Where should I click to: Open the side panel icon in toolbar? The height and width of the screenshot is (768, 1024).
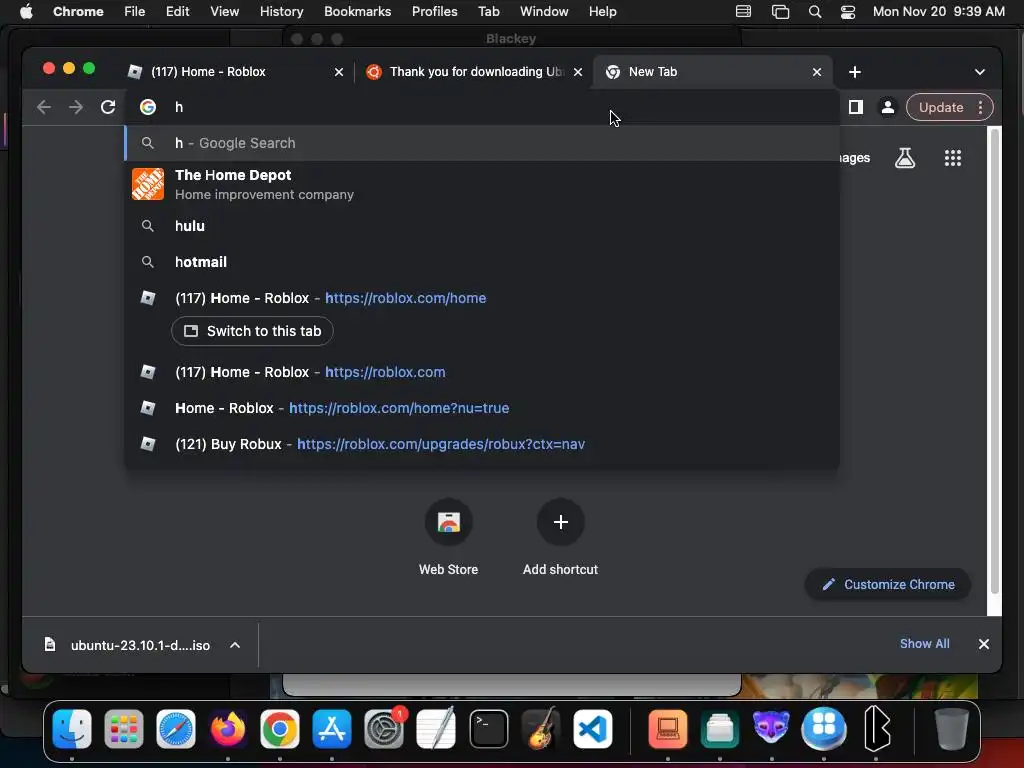click(856, 107)
